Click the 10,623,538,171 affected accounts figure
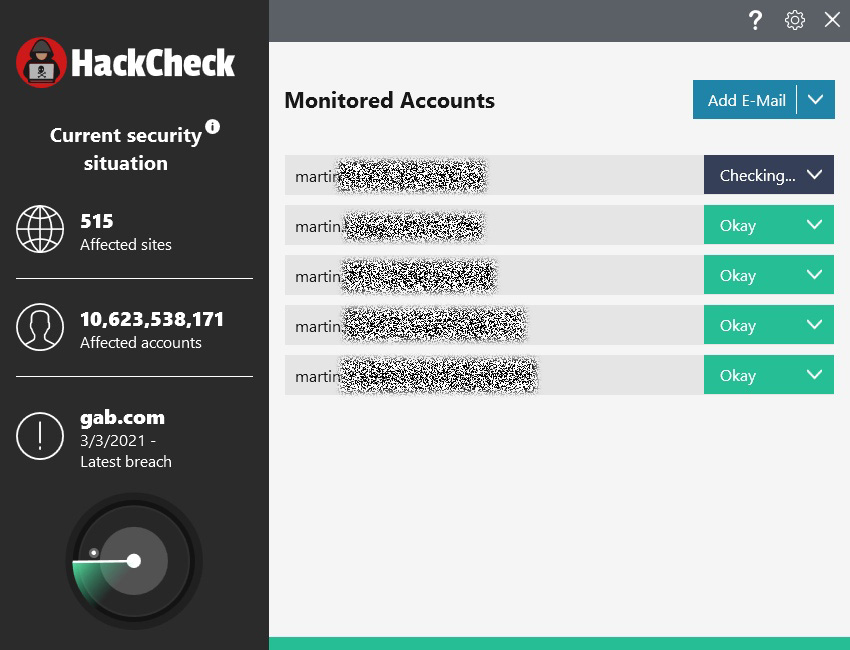Image resolution: width=850 pixels, height=650 pixels. coord(152,320)
